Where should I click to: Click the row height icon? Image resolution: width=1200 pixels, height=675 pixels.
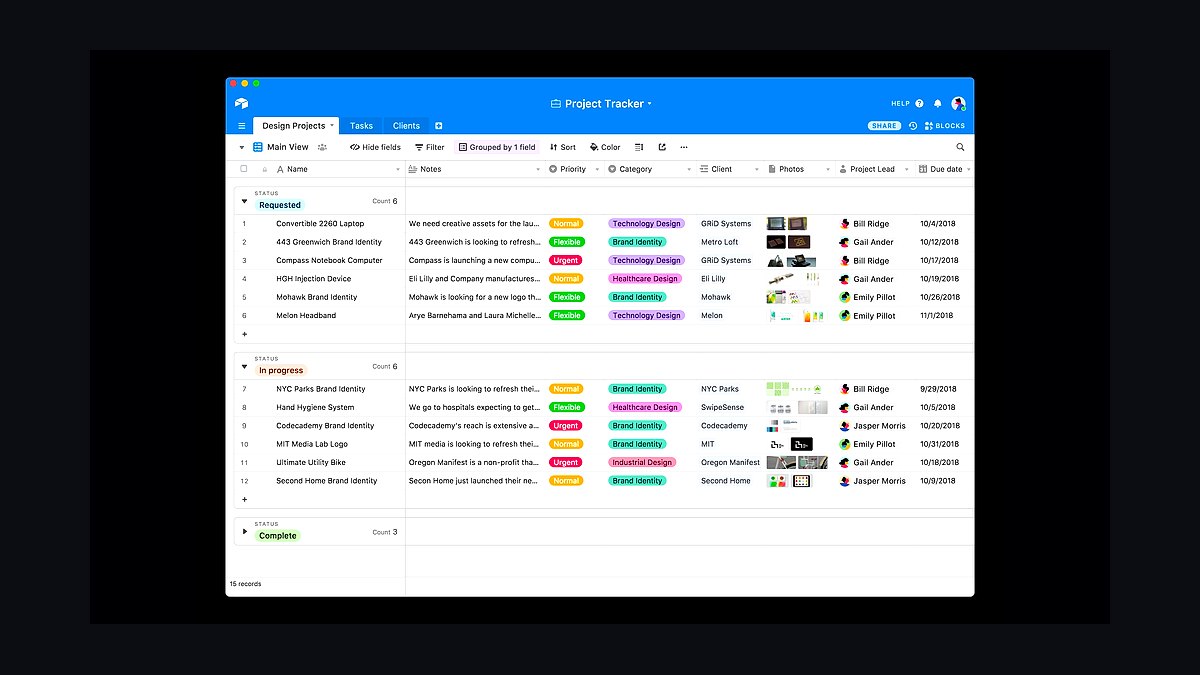pos(639,147)
